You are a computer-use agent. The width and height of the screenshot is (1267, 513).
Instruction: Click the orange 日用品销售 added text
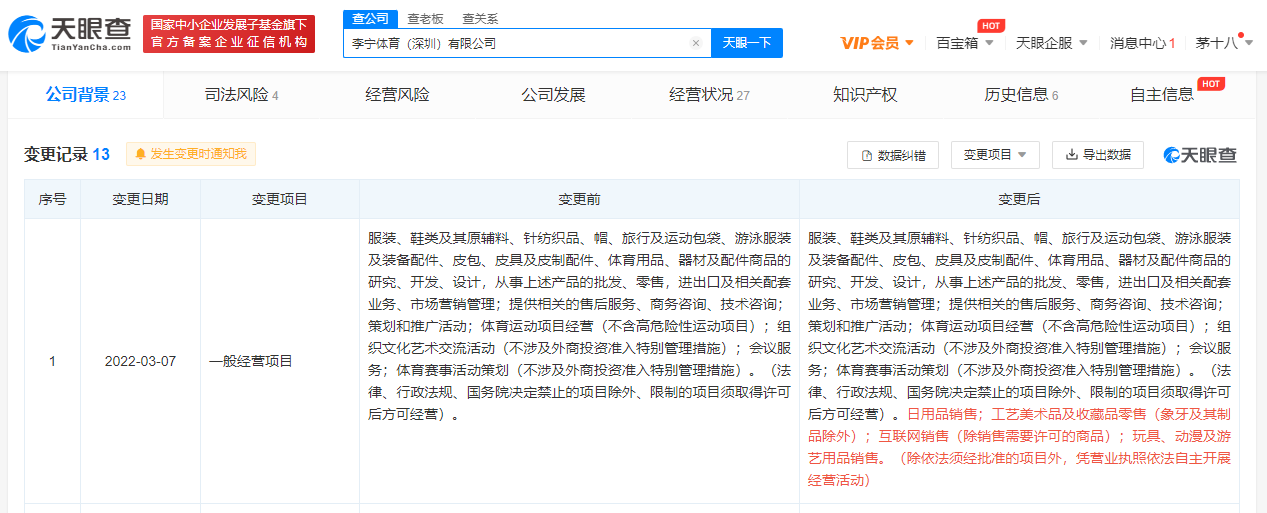(x=942, y=413)
